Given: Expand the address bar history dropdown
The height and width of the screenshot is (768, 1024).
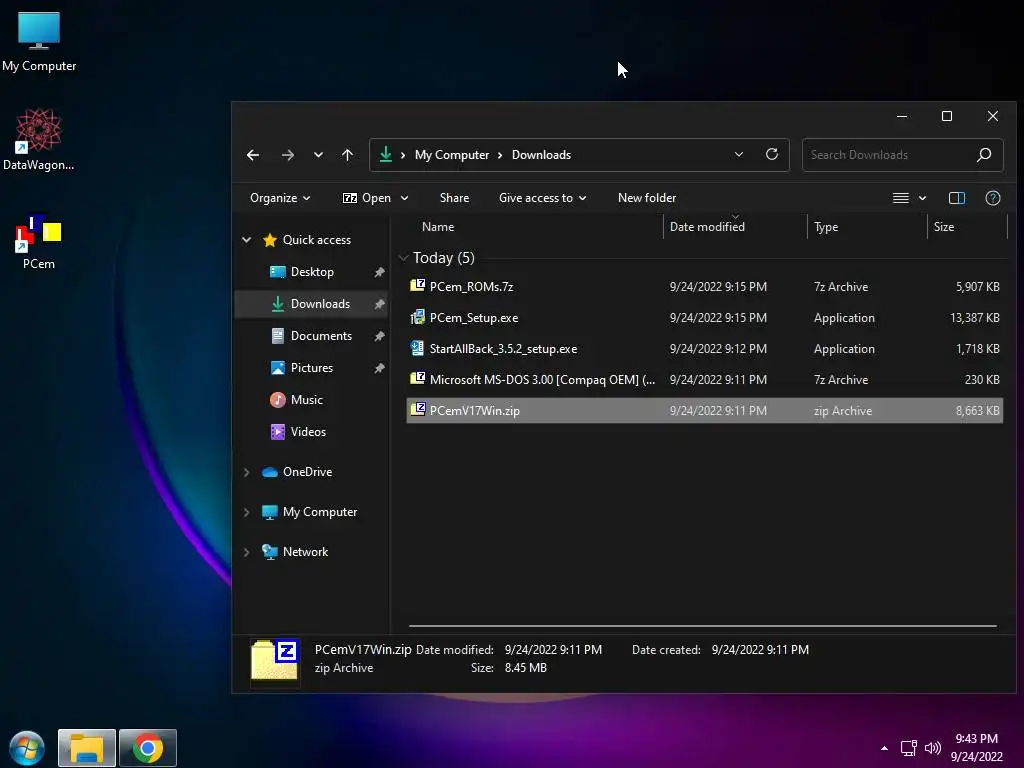Looking at the screenshot, I should coord(739,155).
